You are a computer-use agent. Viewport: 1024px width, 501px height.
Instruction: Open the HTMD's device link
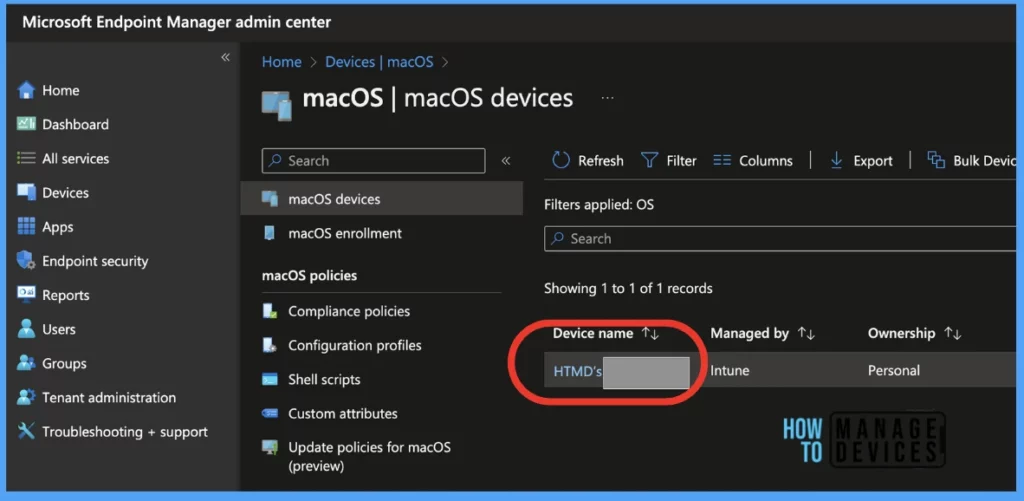pos(577,371)
